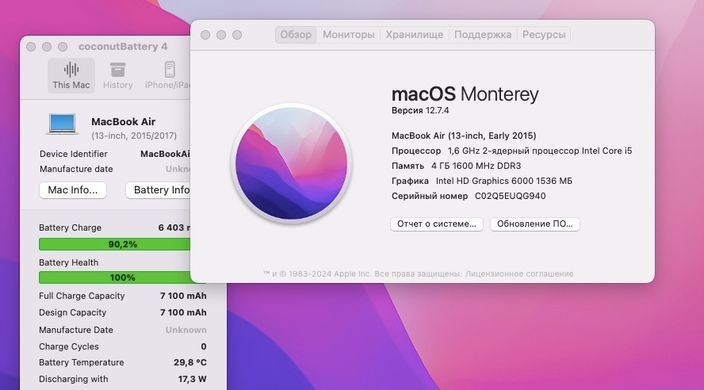Click Full Charge Capacity 7 100 mAh value
This screenshot has width=704, height=390.
(x=183, y=296)
